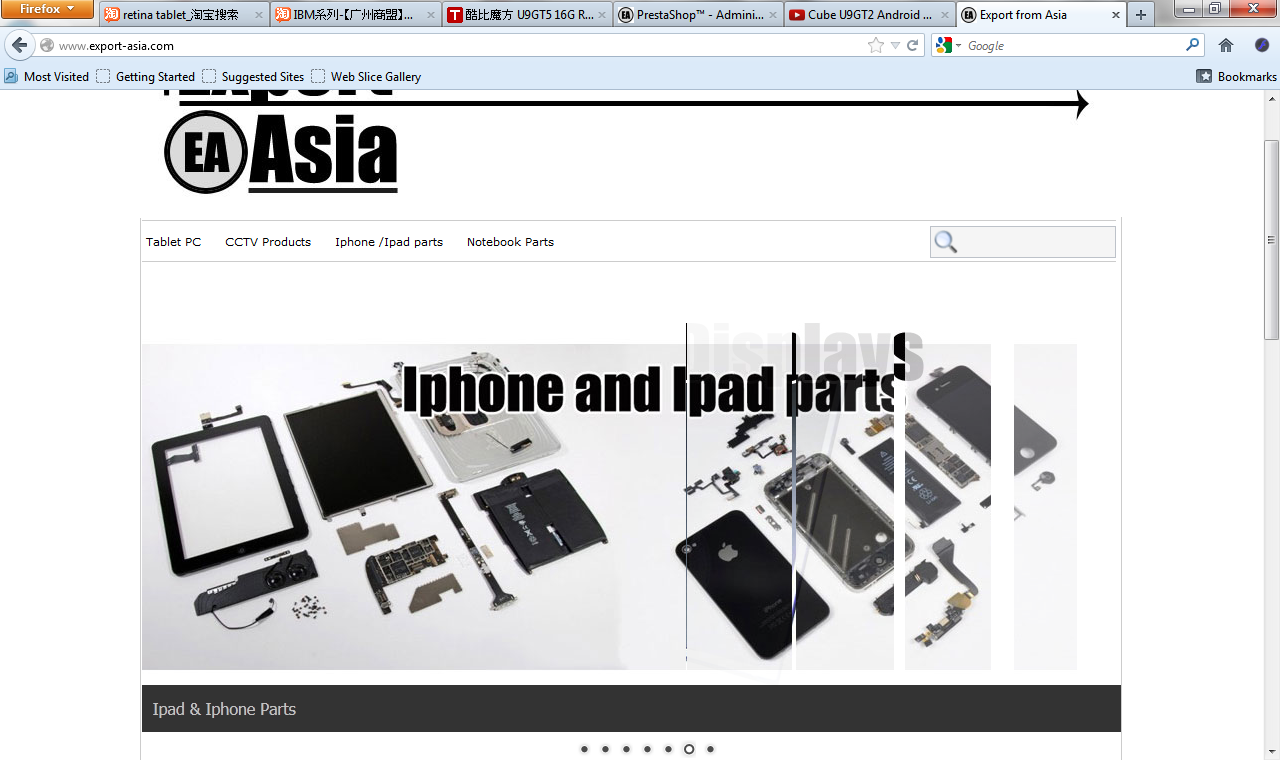Click the magnifier icon in the site search box

[x=946, y=242]
